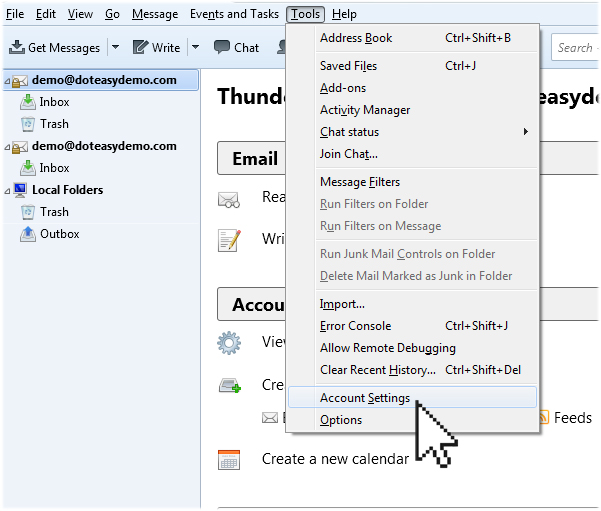
Task: Click write new message notepad icon
Action: coord(229,240)
